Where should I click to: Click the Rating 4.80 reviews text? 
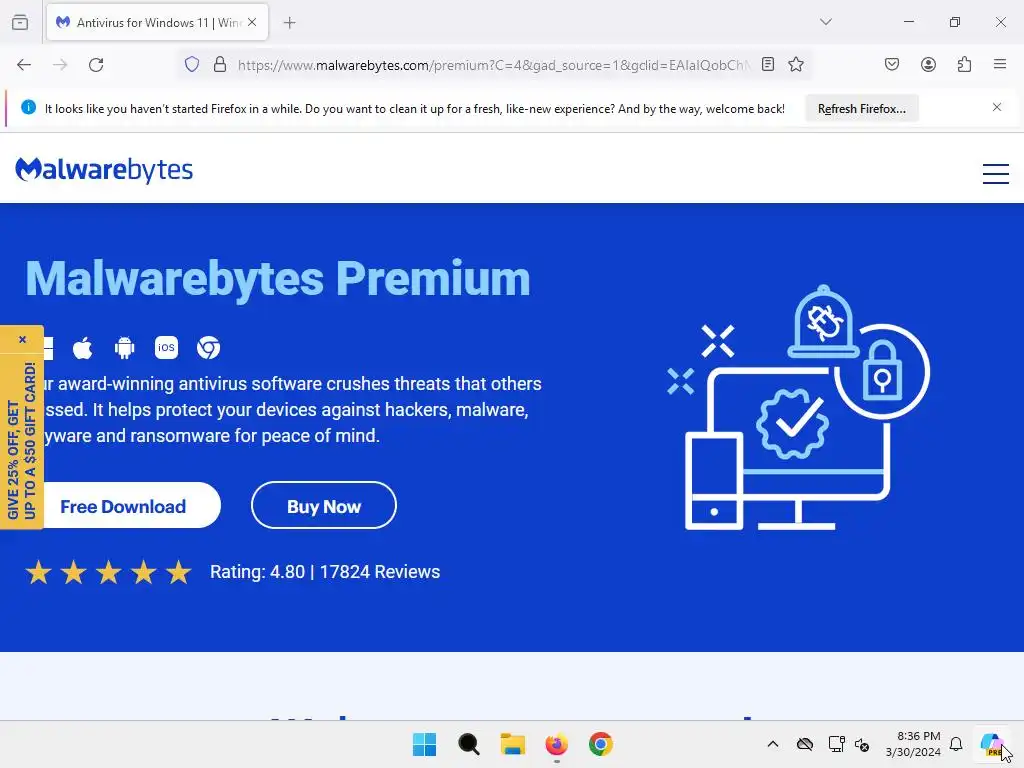coord(325,571)
